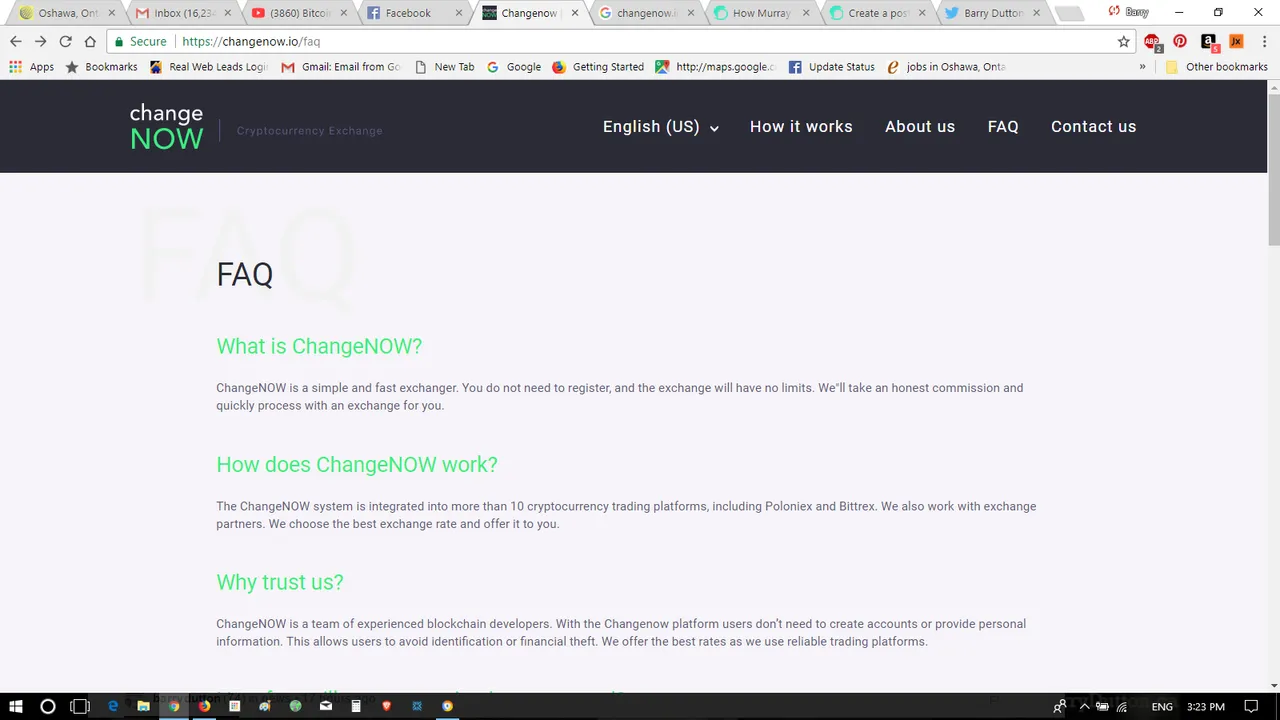This screenshot has width=1280, height=720.
Task: Open the New Tab bookmark
Action: [x=444, y=67]
